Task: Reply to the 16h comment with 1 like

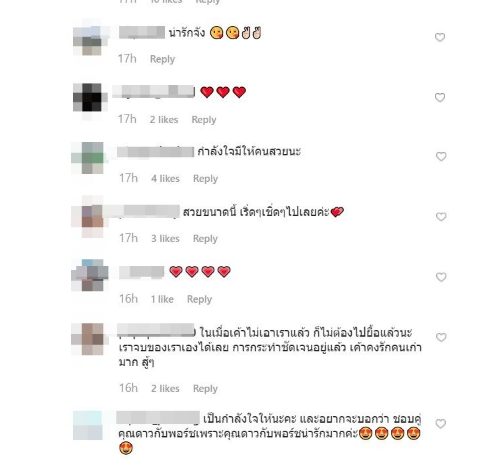Action: (199, 299)
